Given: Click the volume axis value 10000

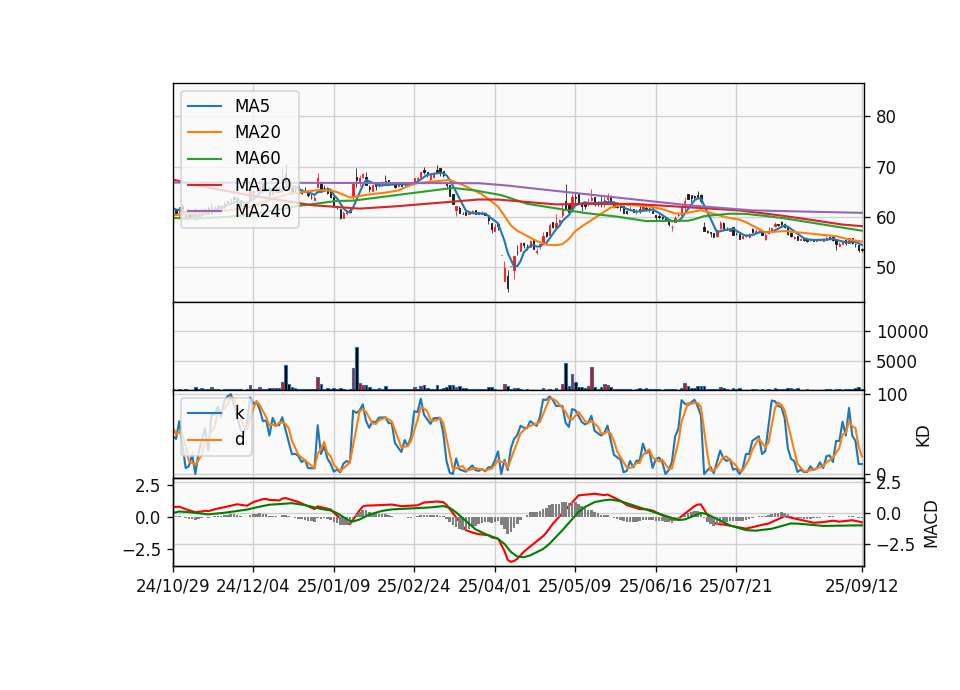Looking at the screenshot, I should 902,332.
